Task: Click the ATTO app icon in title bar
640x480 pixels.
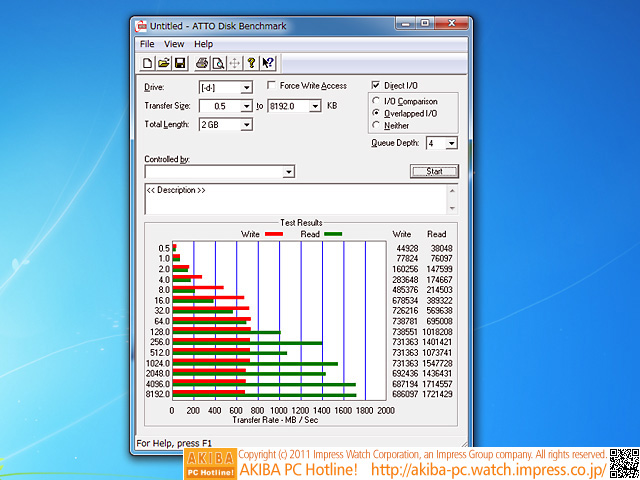Action: [x=142, y=25]
